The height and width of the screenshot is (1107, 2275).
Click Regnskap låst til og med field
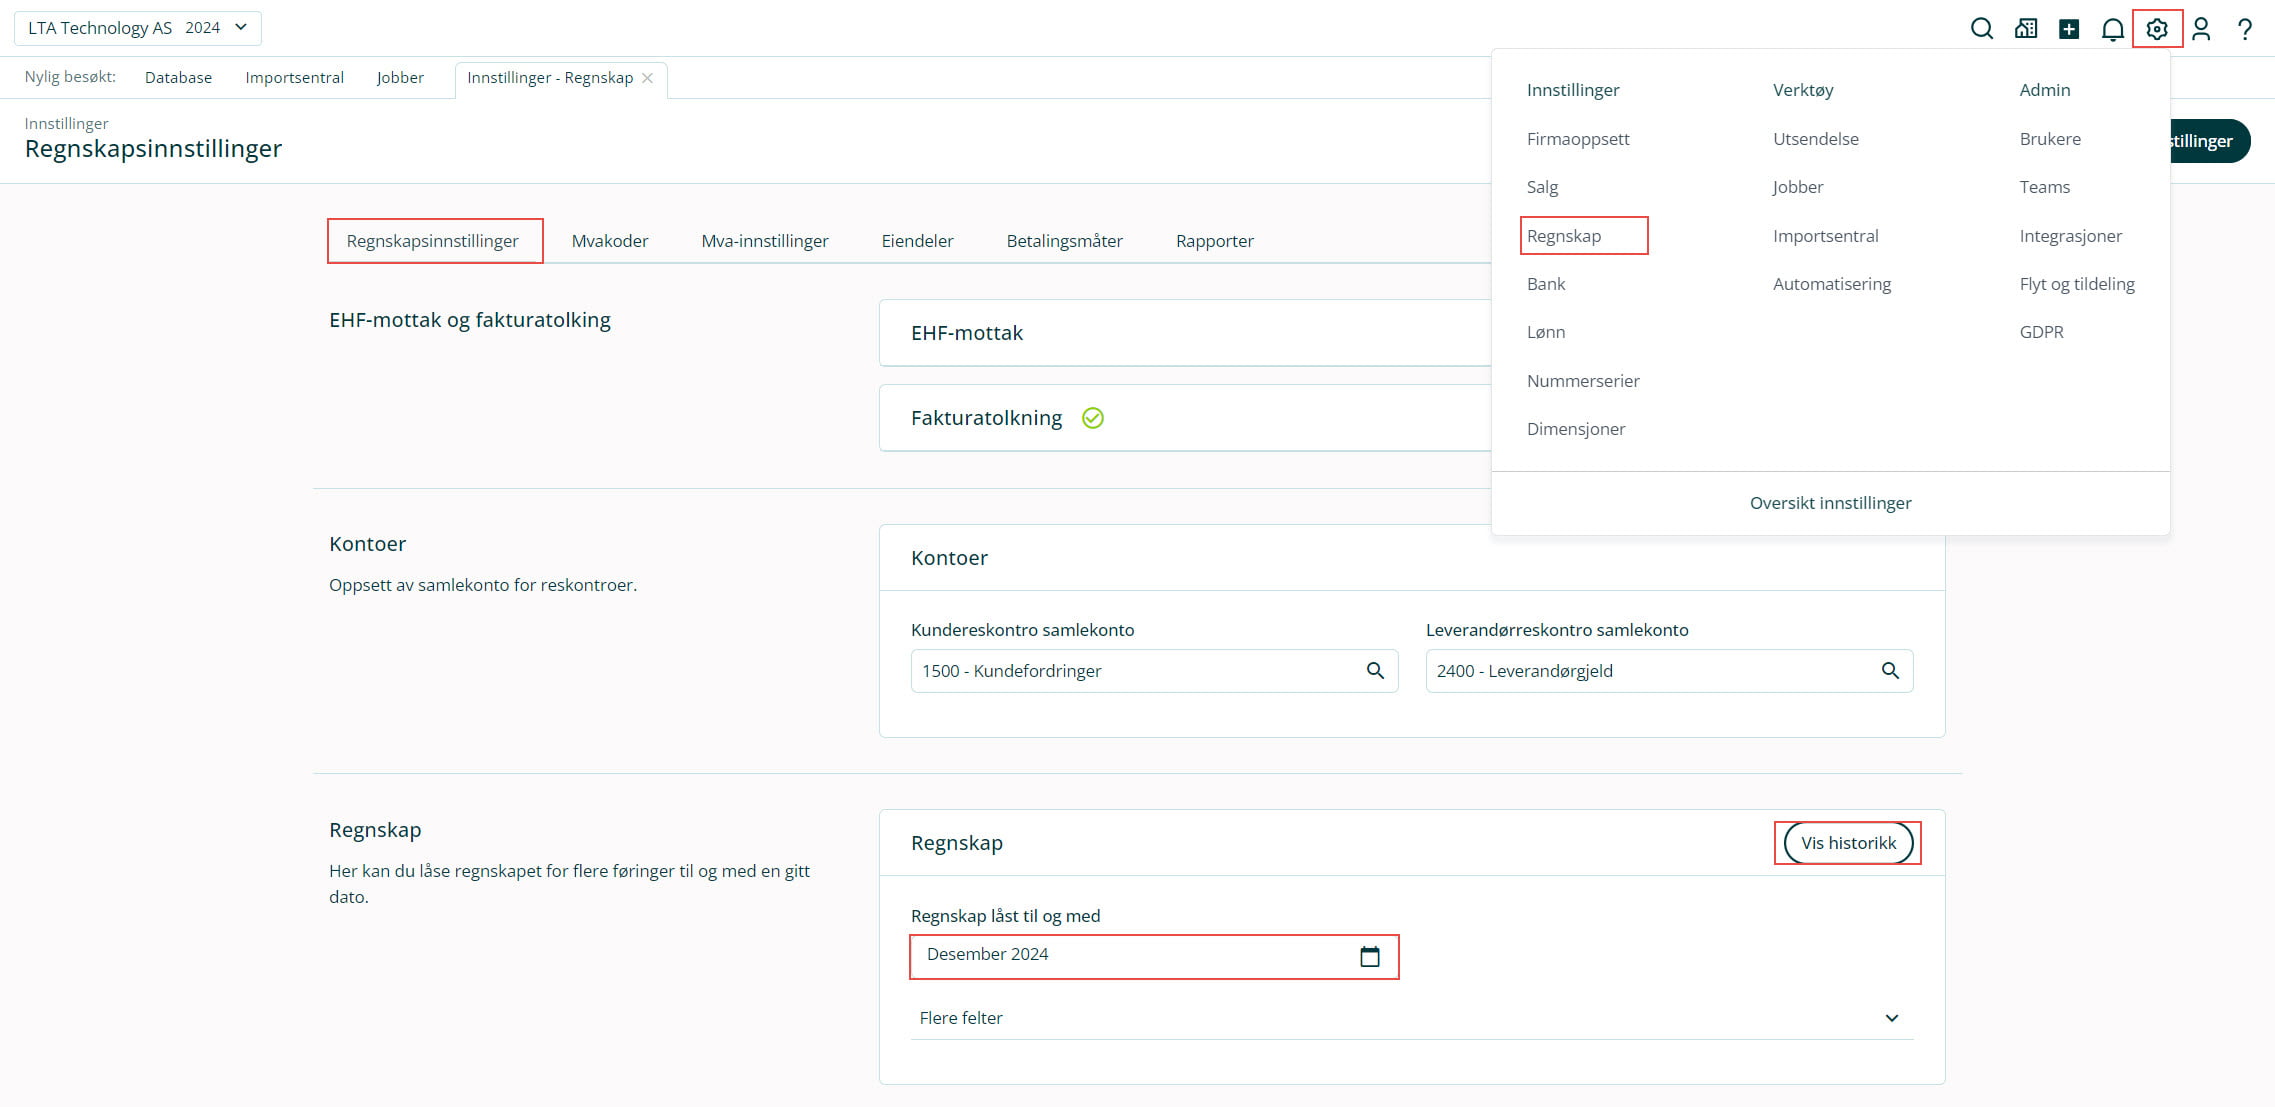tap(1130, 955)
